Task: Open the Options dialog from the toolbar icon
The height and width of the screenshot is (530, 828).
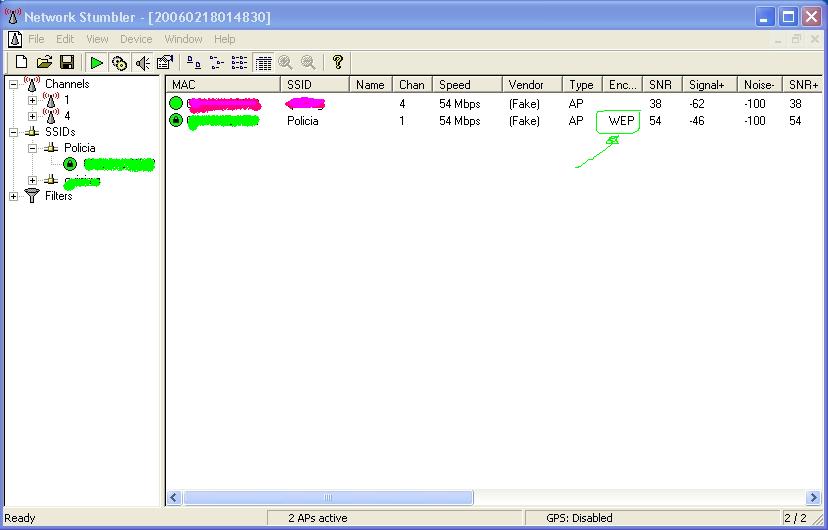Action: (165, 63)
